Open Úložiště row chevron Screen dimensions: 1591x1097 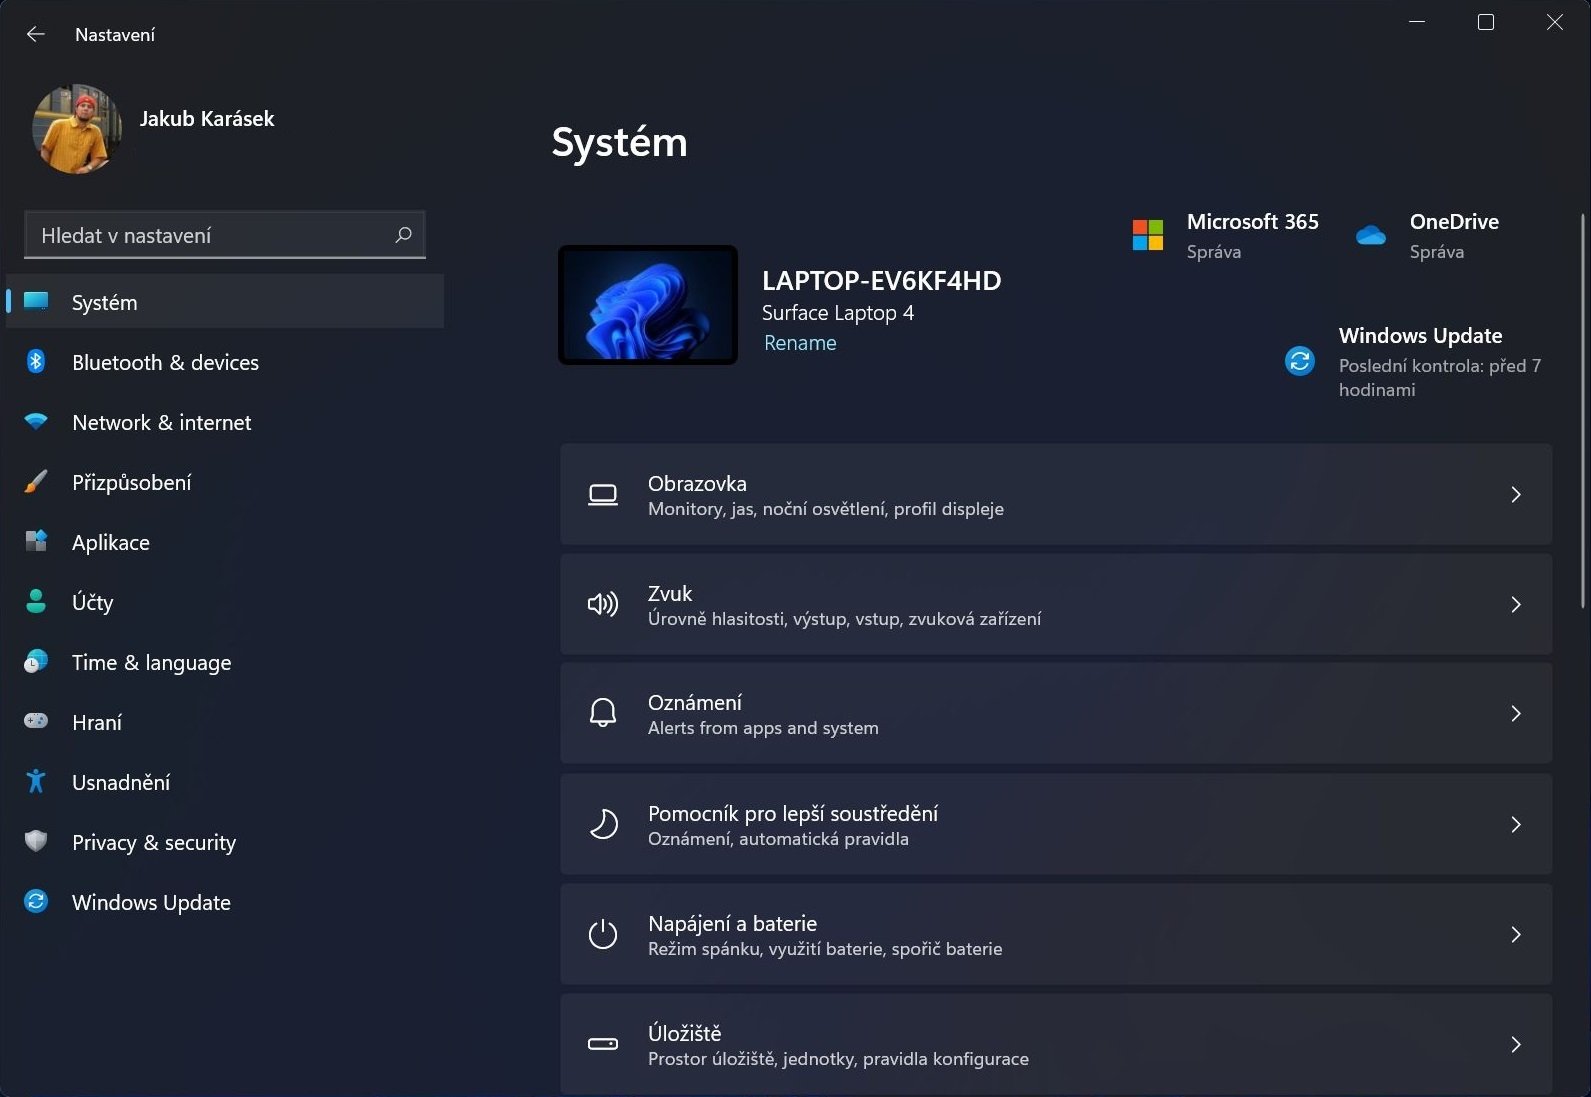1516,1044
